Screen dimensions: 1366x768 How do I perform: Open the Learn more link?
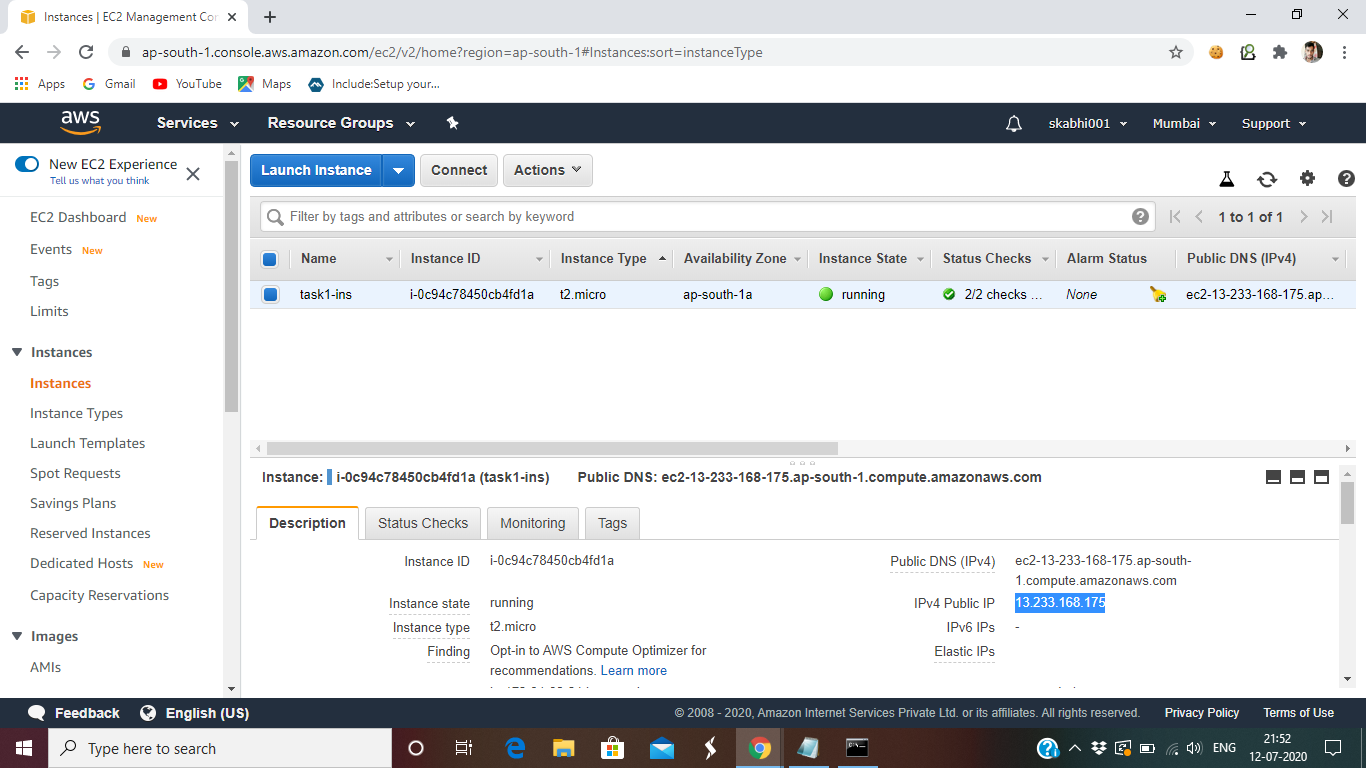pos(634,670)
